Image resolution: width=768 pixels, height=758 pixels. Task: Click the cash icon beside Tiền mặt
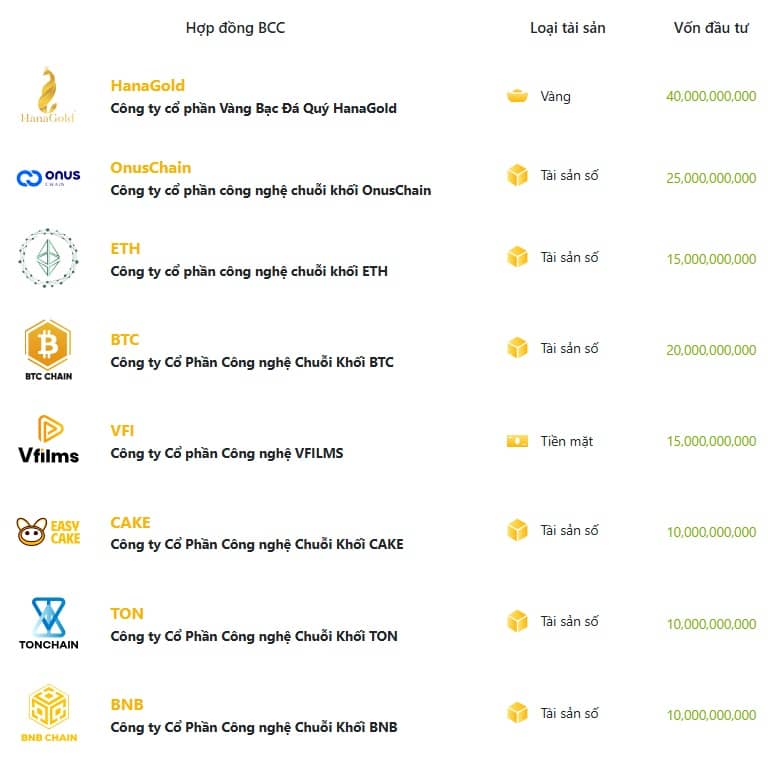tap(517, 441)
